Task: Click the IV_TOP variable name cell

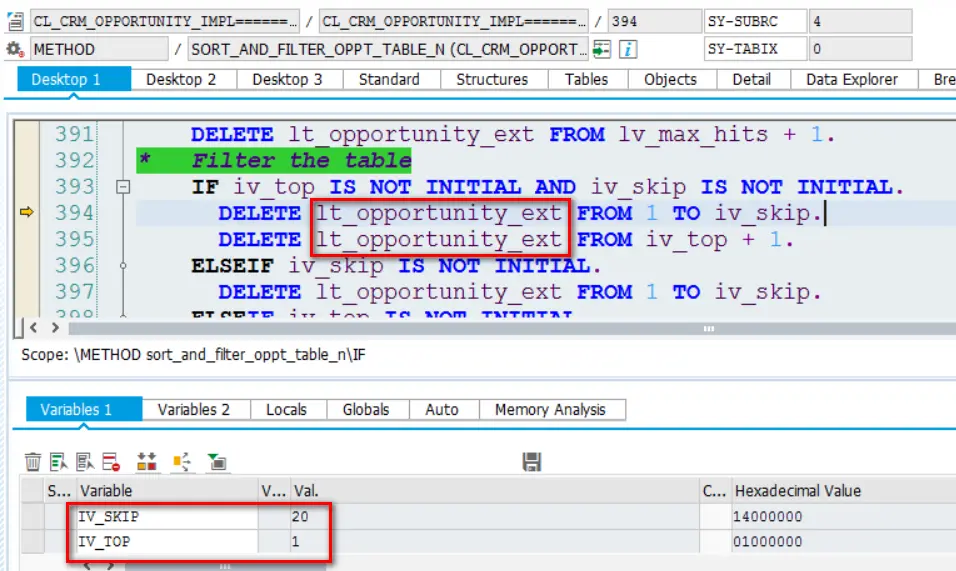Action: (167, 542)
